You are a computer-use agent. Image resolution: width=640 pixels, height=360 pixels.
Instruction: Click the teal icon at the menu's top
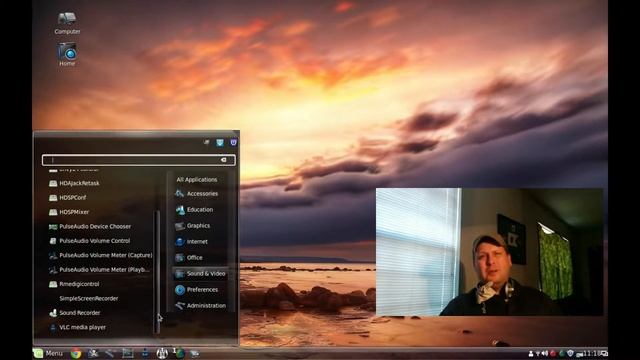(x=220, y=142)
